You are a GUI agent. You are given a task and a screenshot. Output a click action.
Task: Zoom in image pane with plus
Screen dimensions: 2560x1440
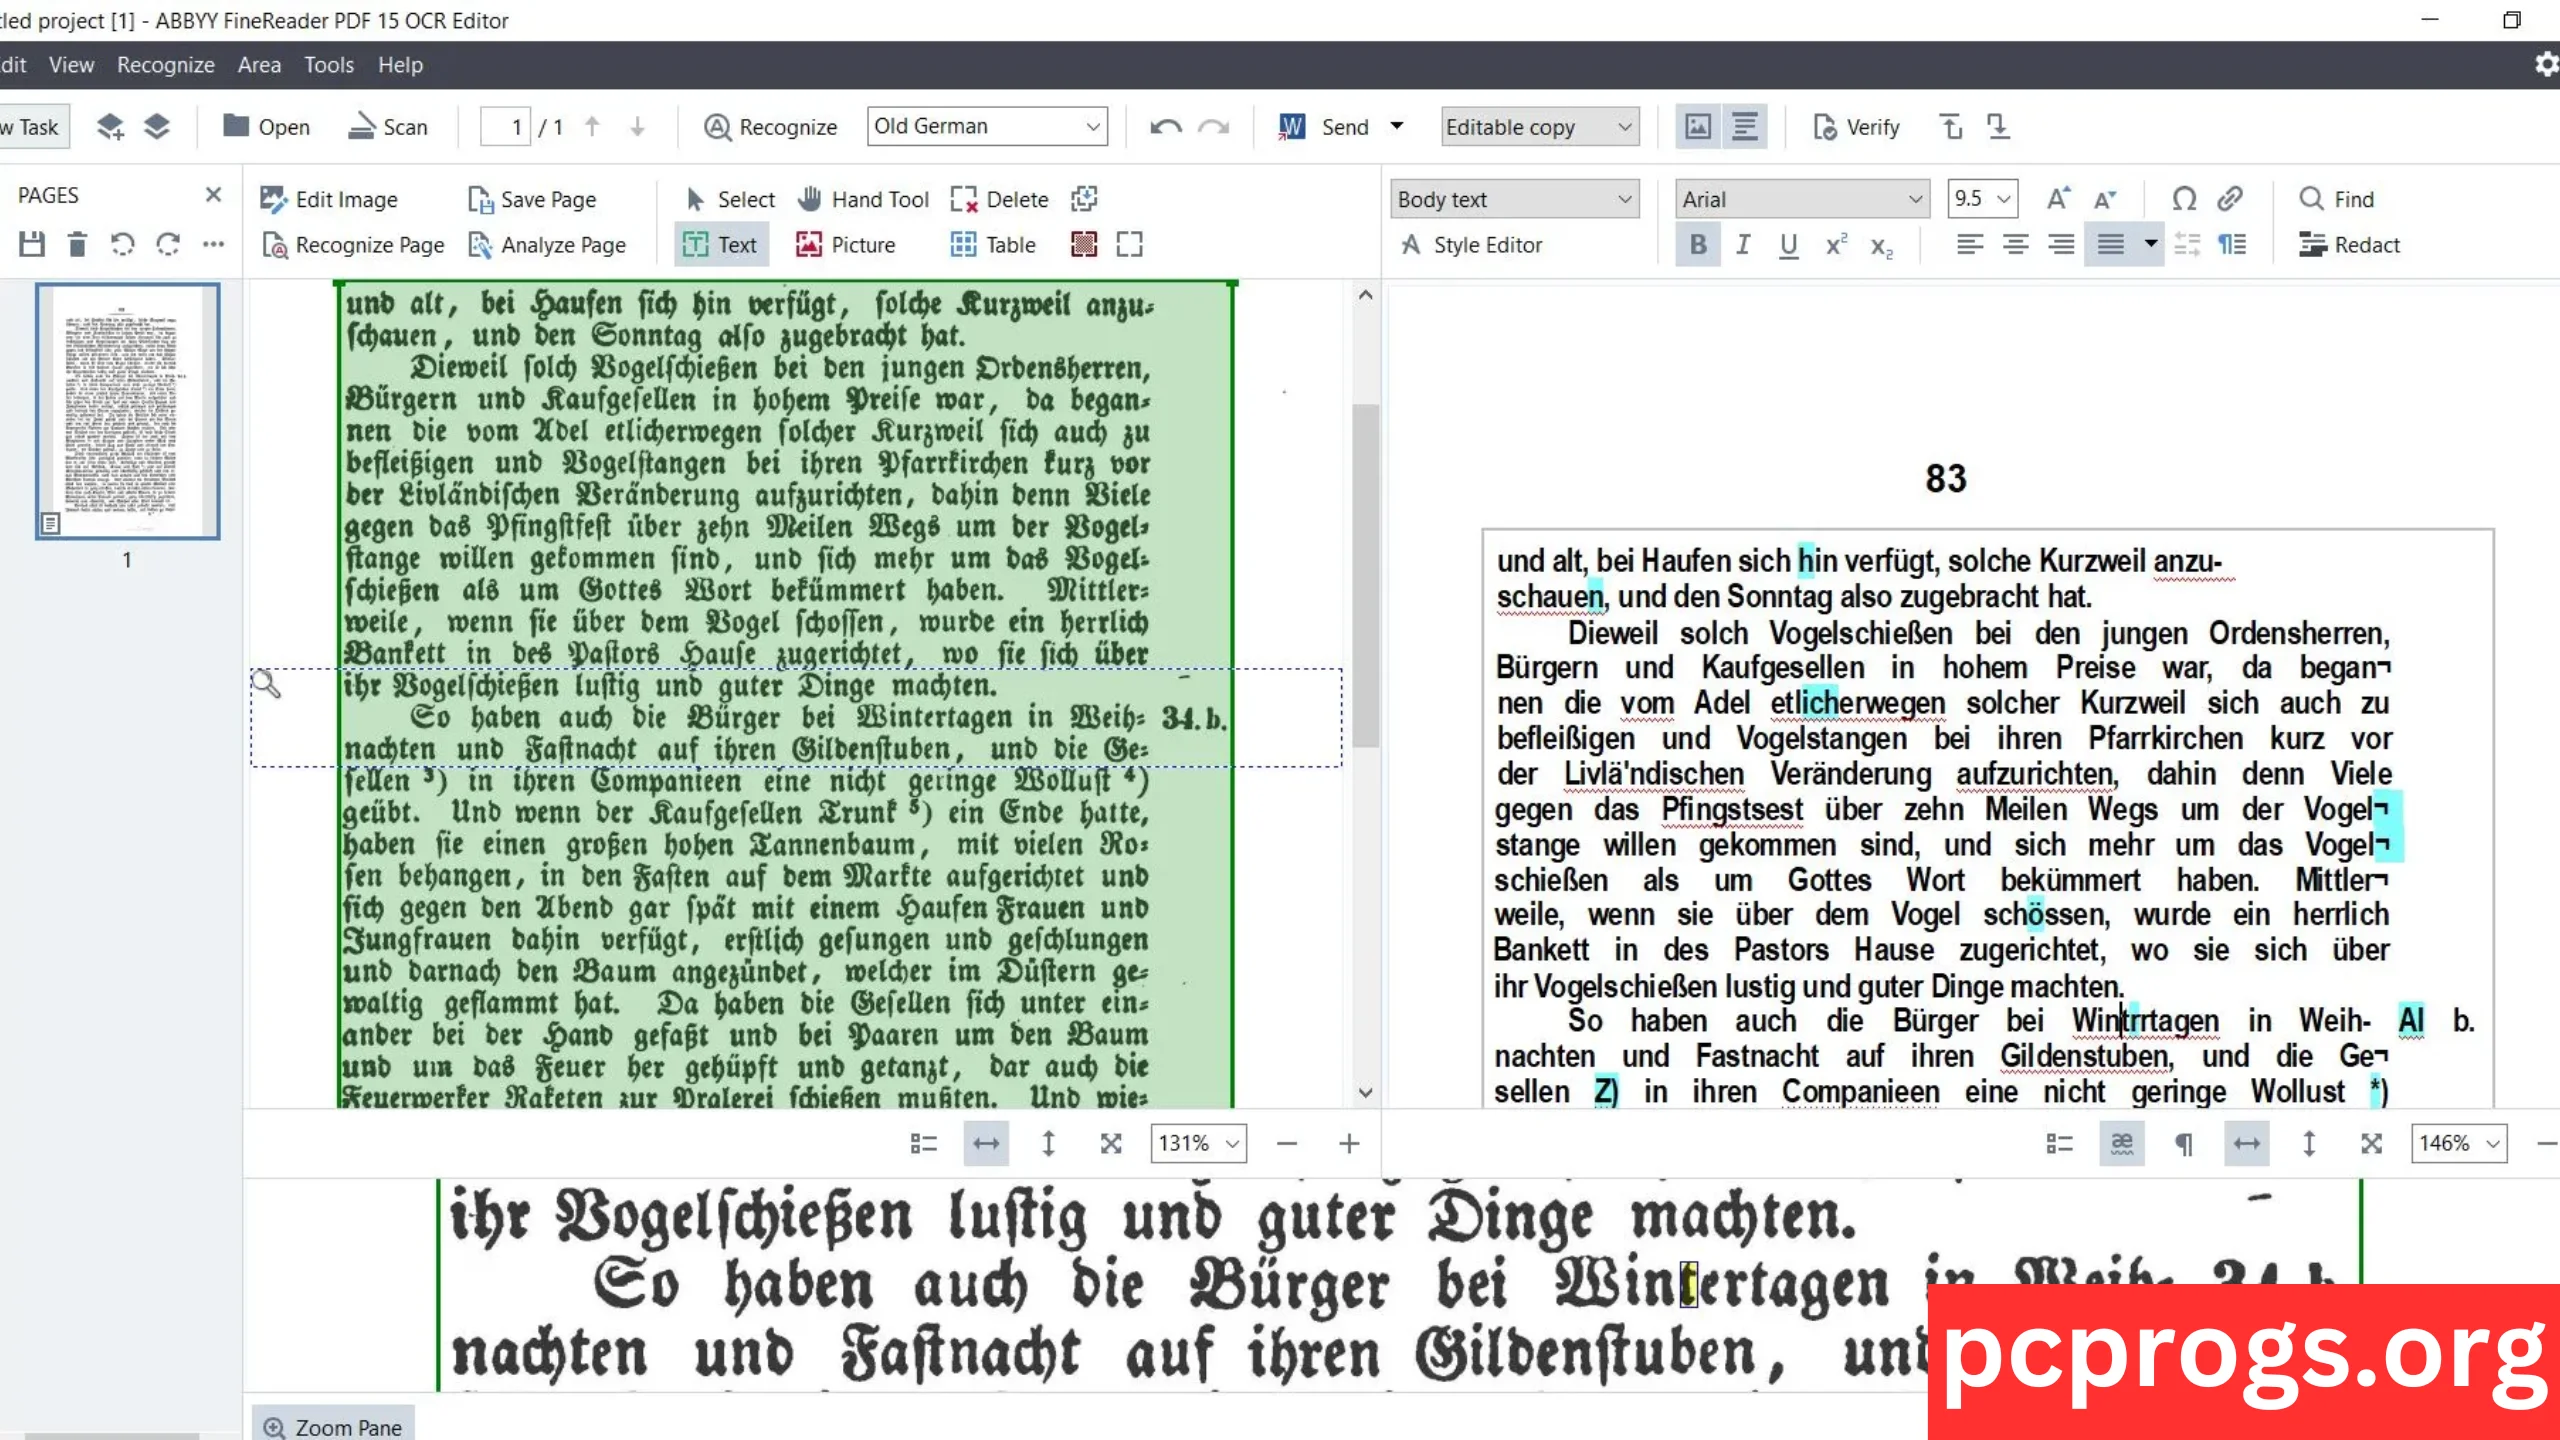tap(1349, 1143)
